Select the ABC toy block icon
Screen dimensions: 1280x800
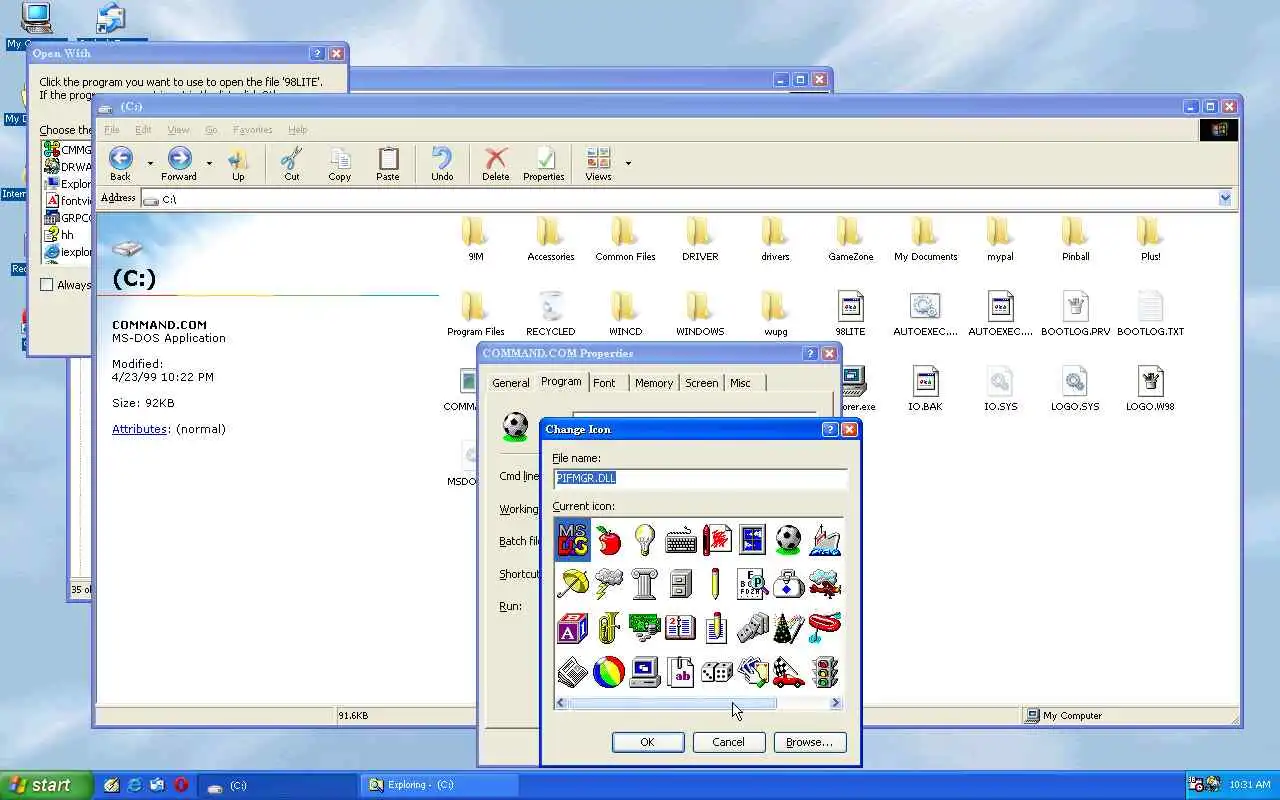point(572,627)
